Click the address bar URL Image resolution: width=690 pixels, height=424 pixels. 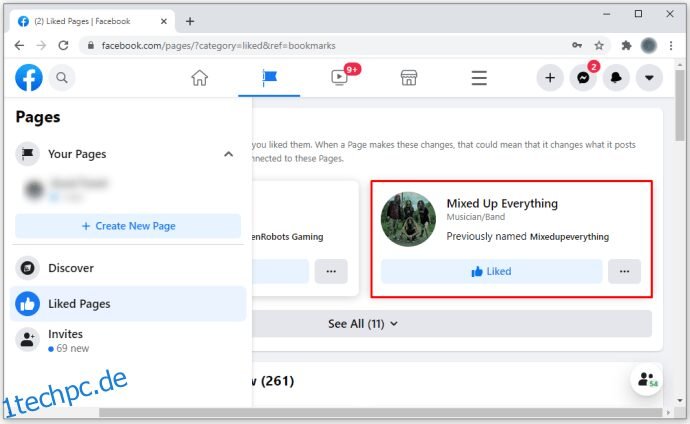click(218, 45)
